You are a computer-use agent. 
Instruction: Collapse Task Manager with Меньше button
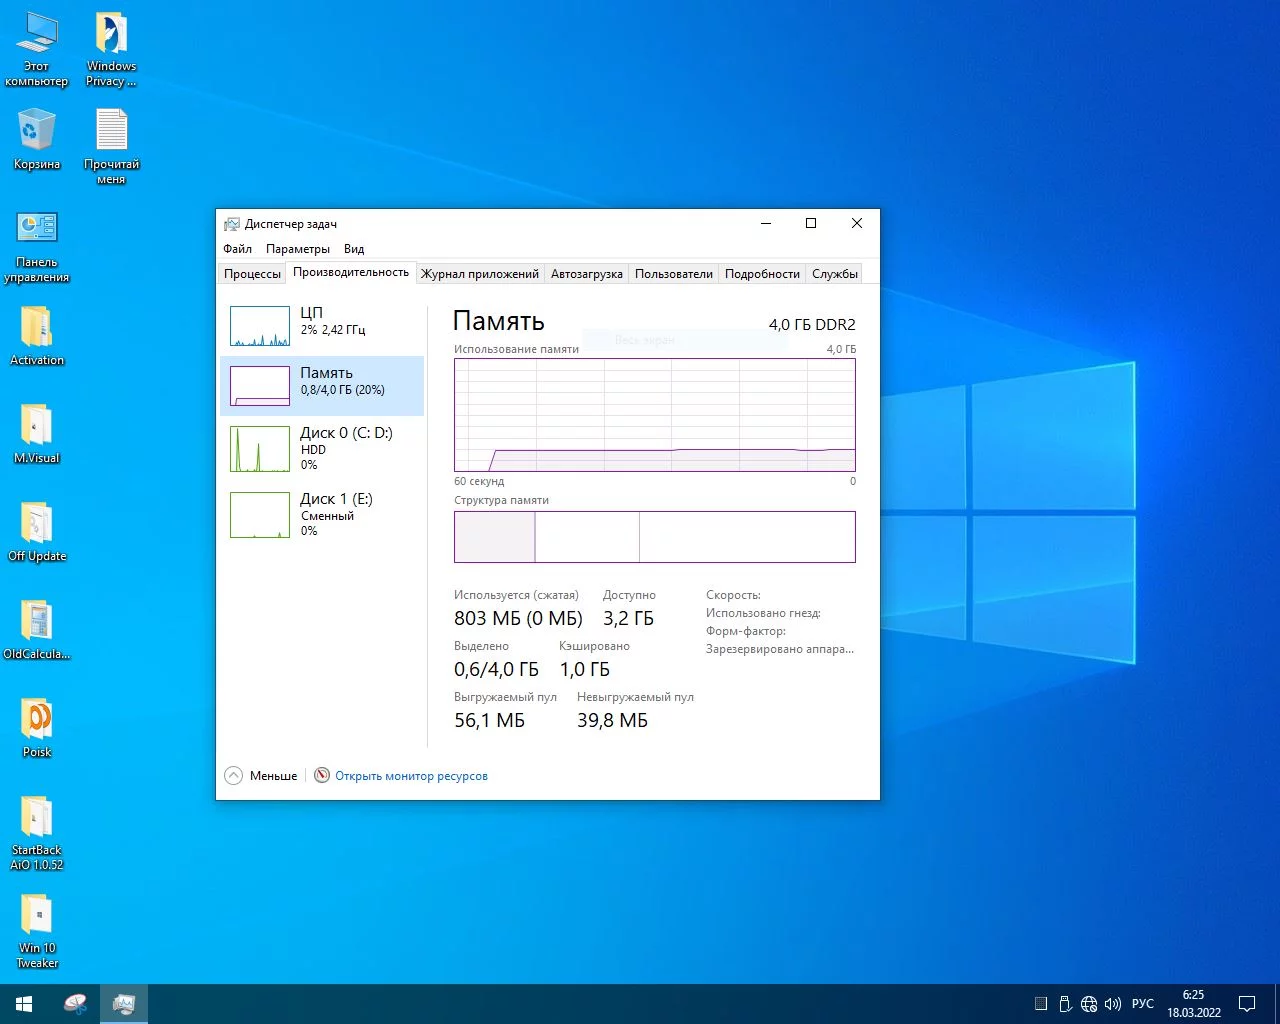click(262, 776)
